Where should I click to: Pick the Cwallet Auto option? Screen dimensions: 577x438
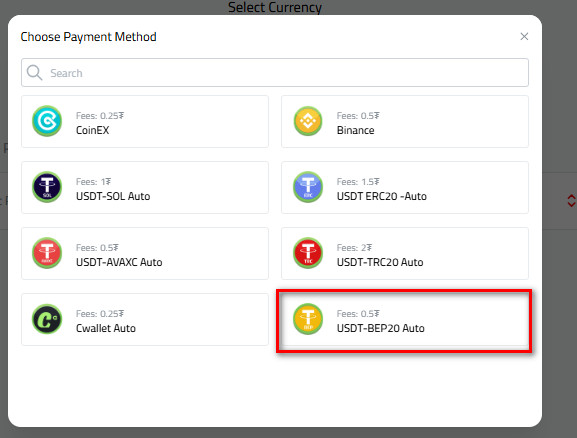point(145,319)
